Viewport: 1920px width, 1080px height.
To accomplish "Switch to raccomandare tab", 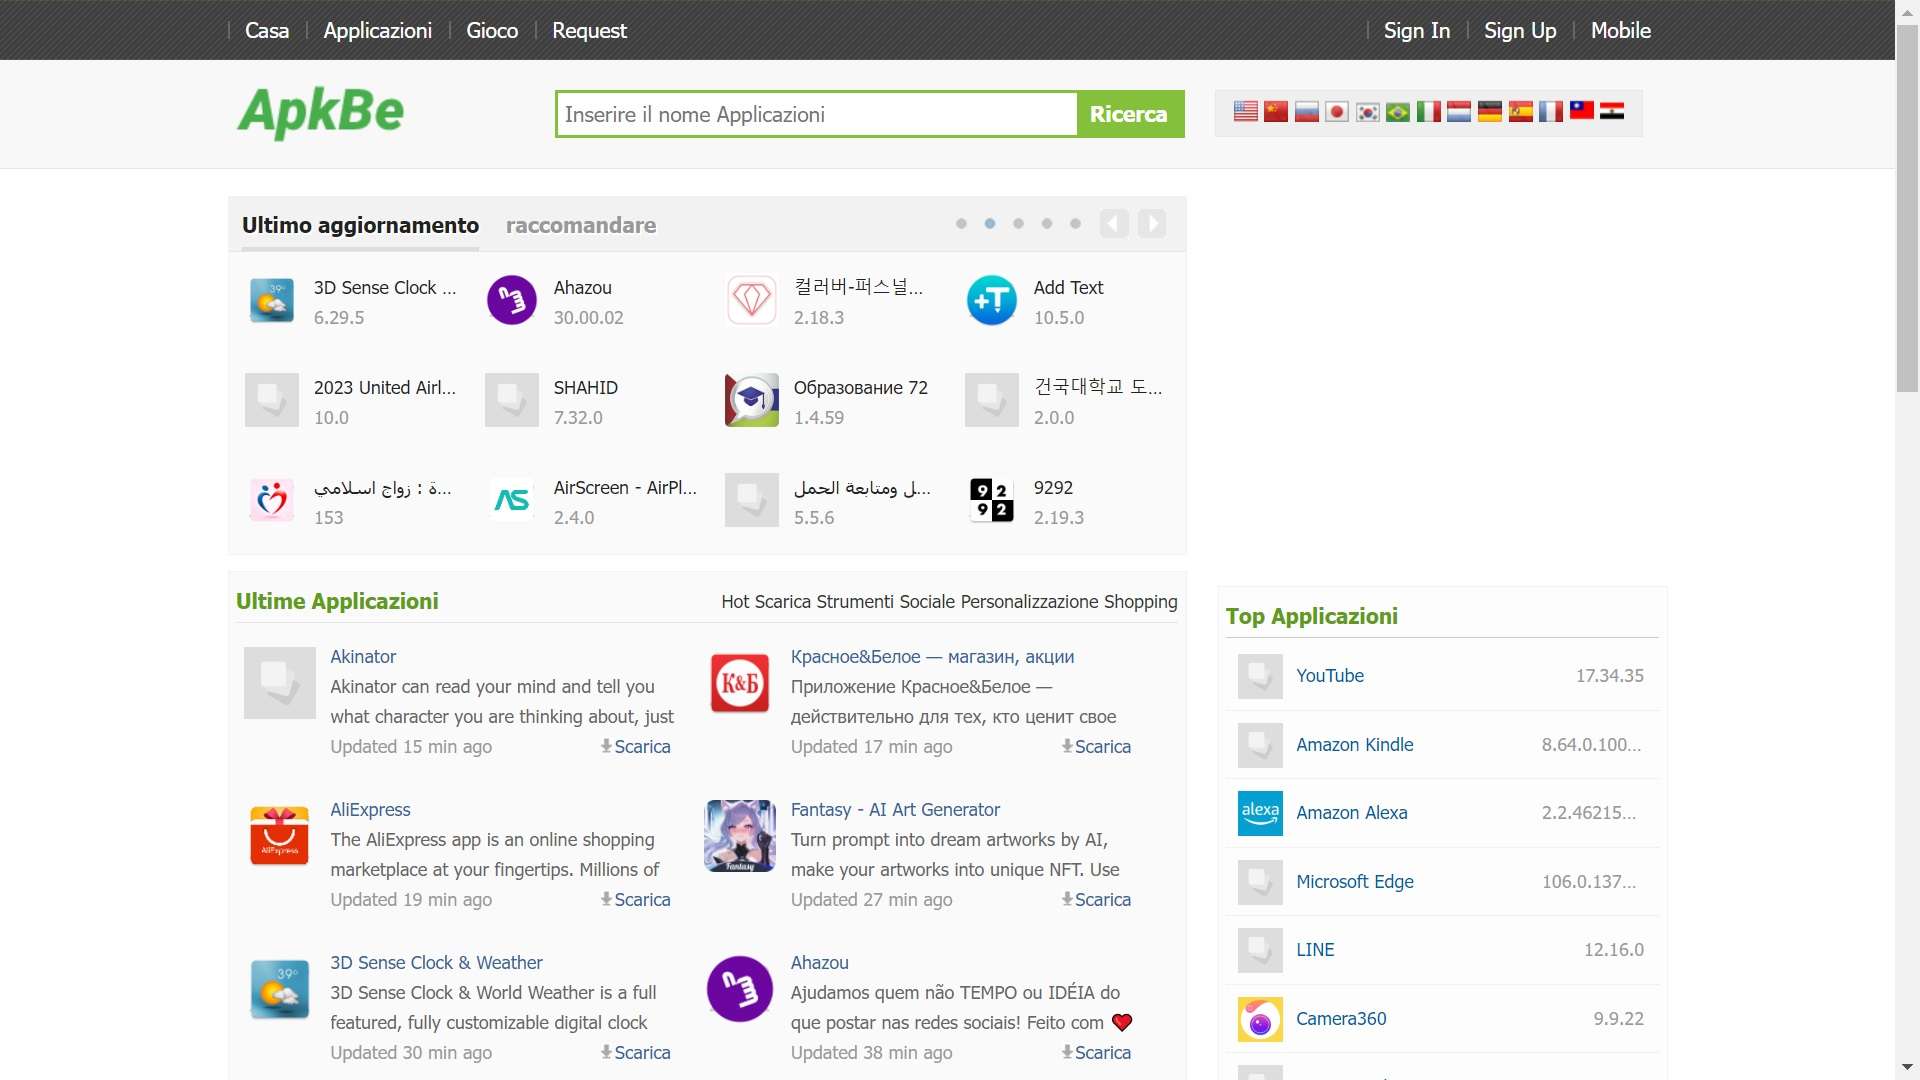I will (x=581, y=226).
